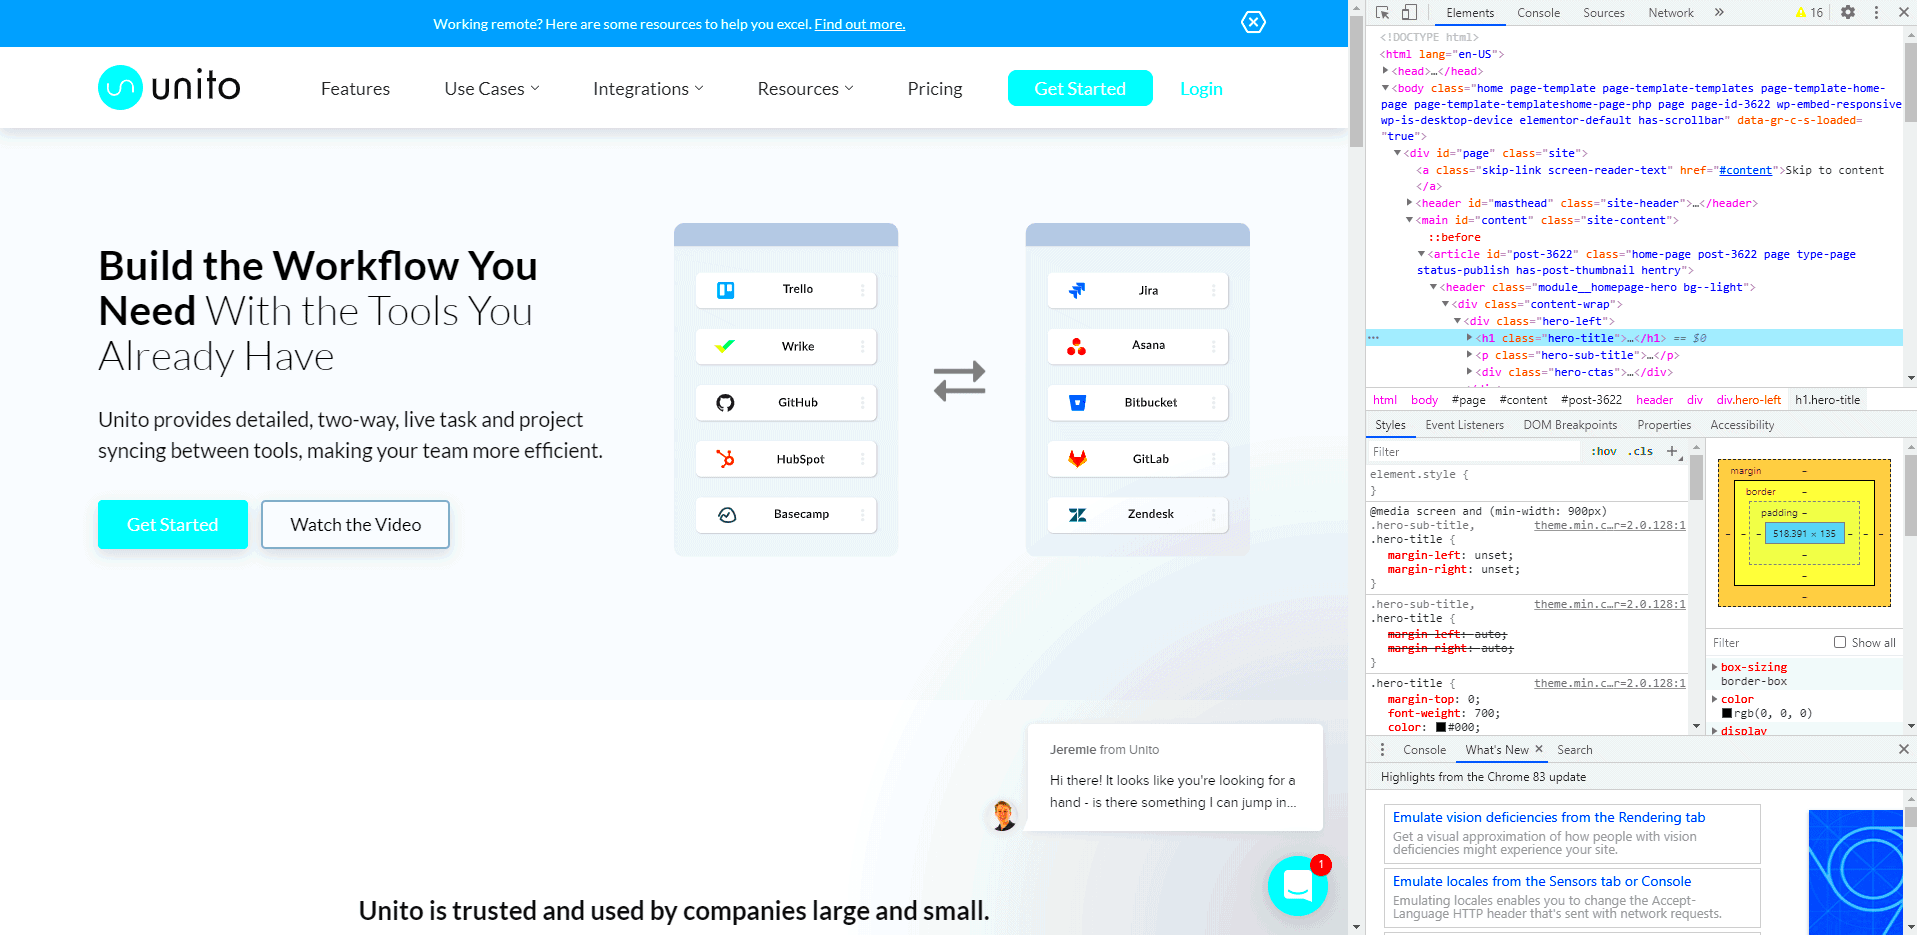The image size is (1917, 935).
Task: Click the GitLab fox icon
Action: [x=1077, y=459]
